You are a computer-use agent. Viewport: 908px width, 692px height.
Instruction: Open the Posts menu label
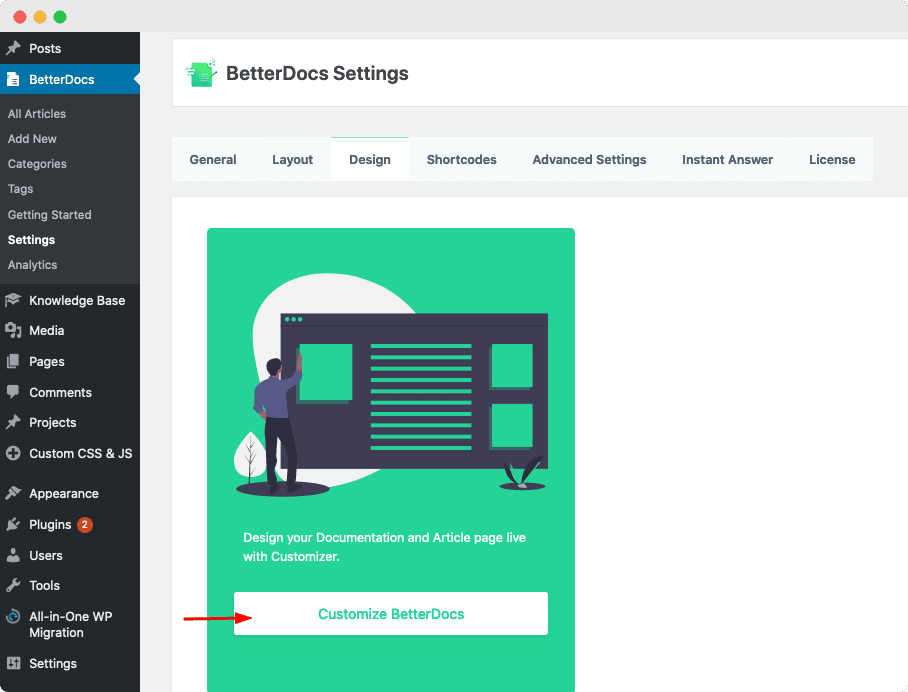[45, 48]
